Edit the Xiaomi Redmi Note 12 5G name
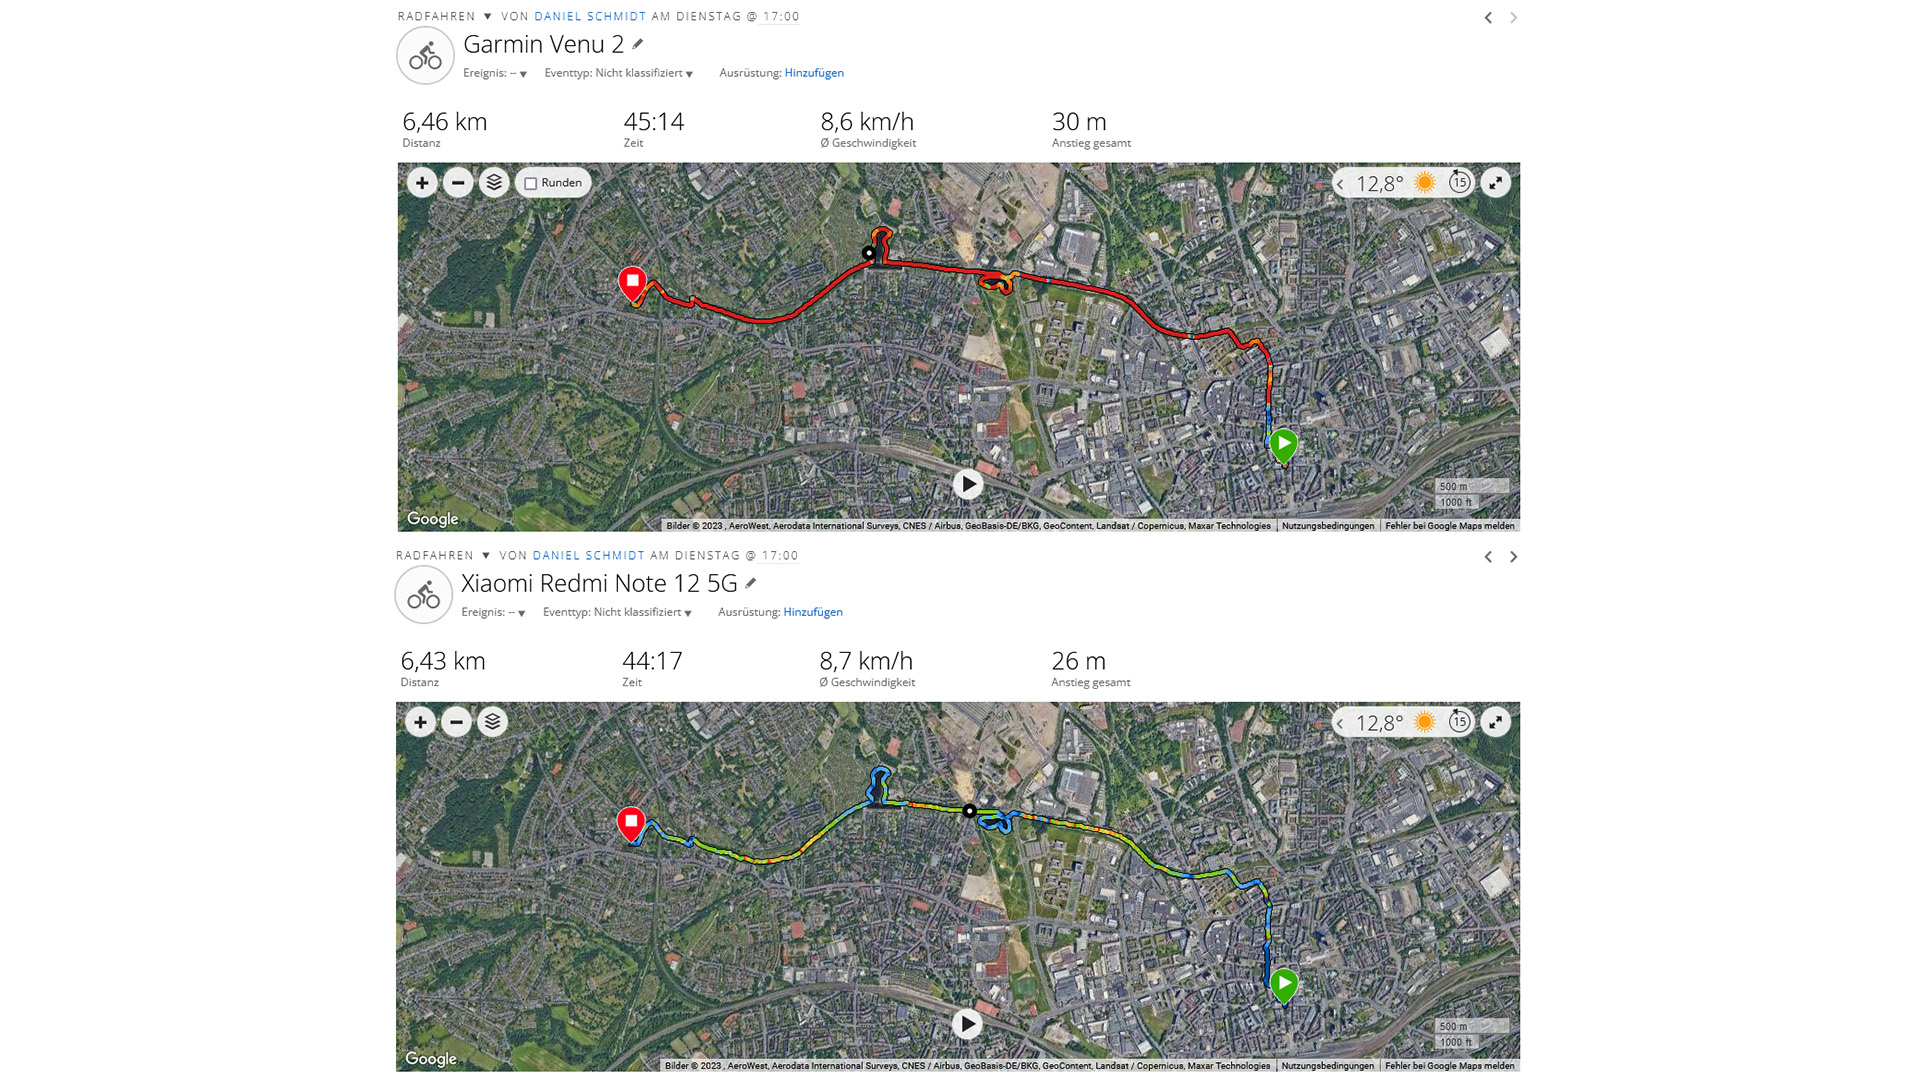 click(751, 583)
